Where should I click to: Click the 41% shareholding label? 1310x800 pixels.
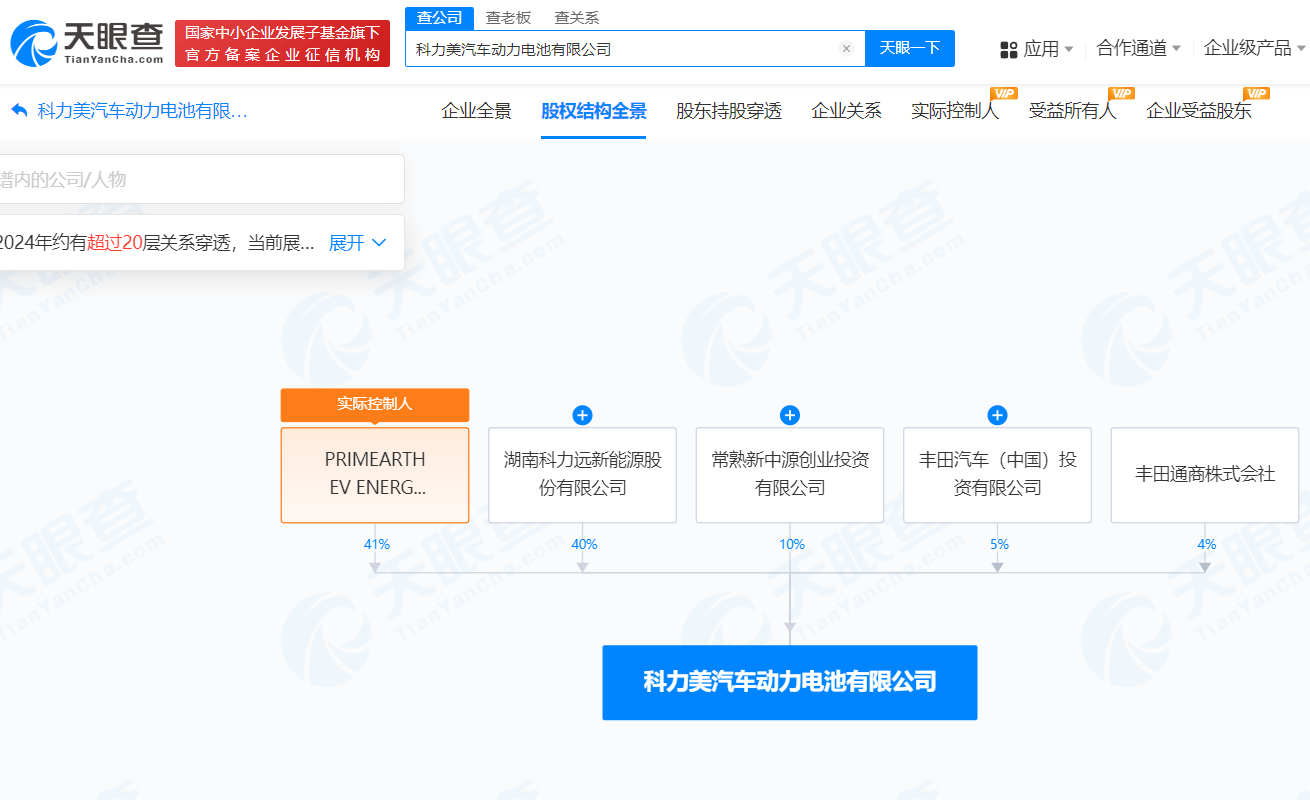pyautogui.click(x=376, y=545)
